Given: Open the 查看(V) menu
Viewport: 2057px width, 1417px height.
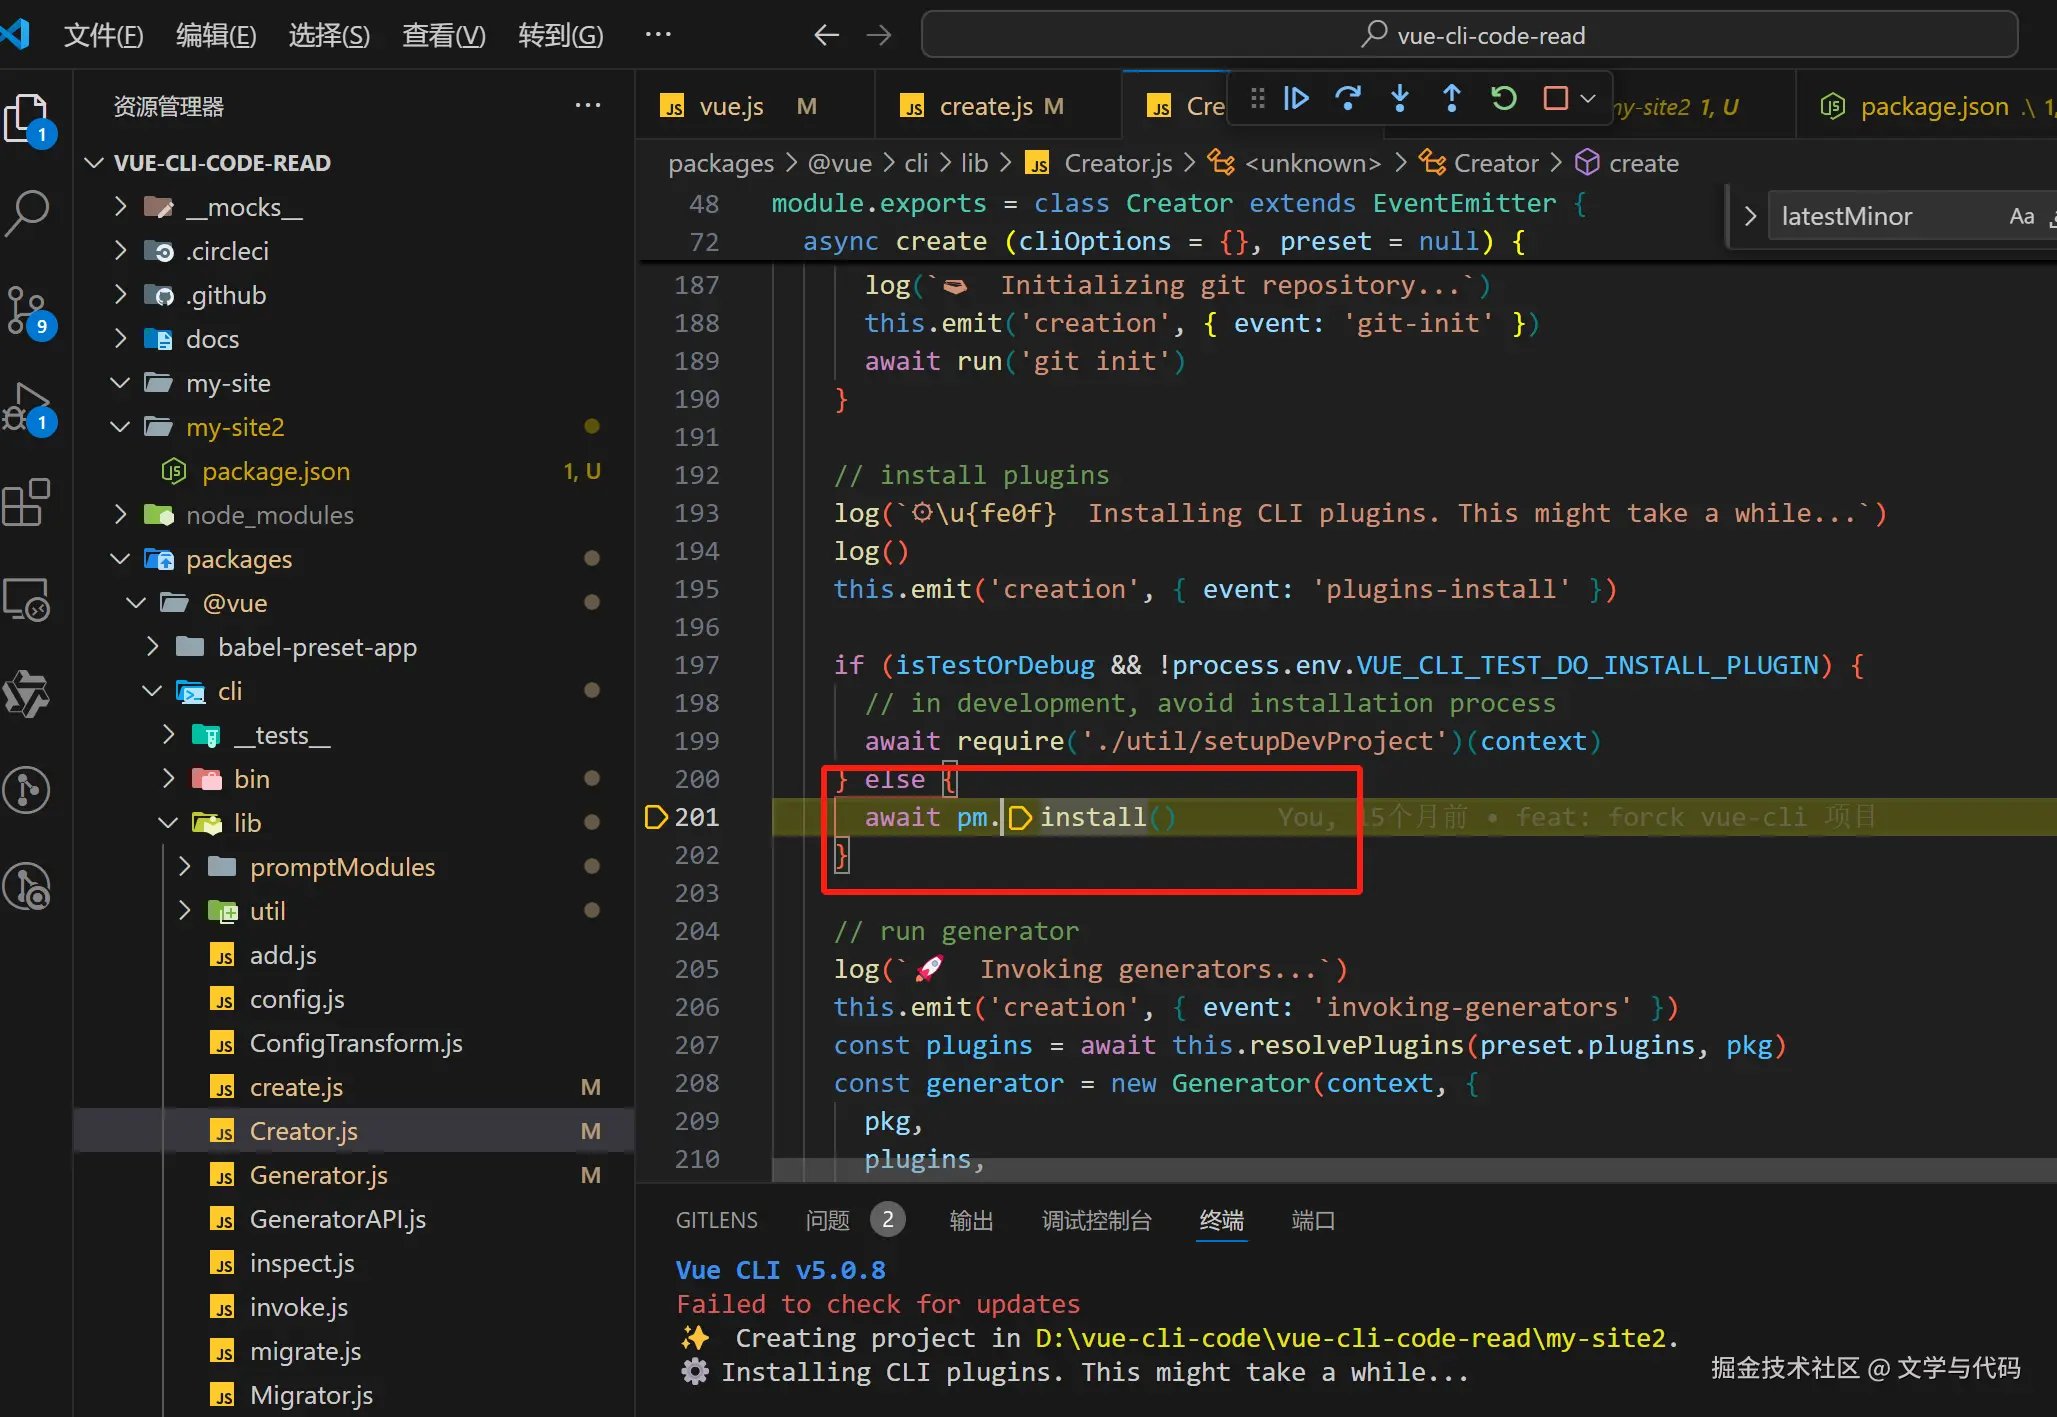Looking at the screenshot, I should 443,36.
